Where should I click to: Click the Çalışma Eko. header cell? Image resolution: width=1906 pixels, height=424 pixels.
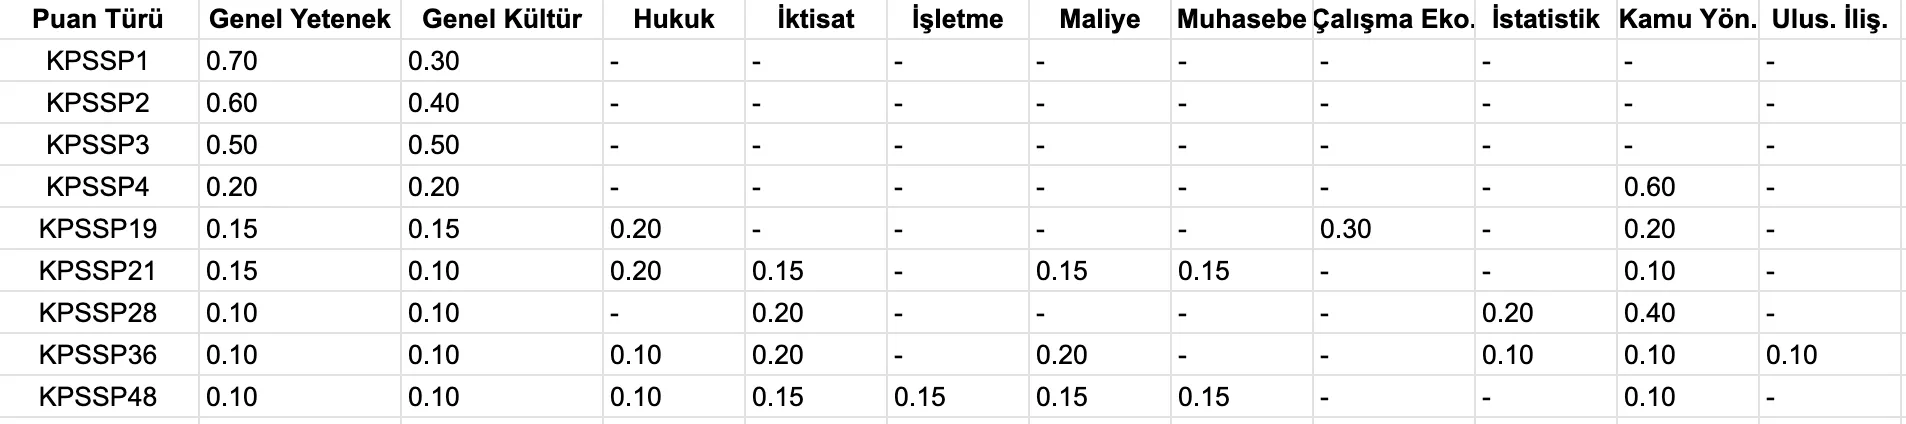pos(1393,19)
